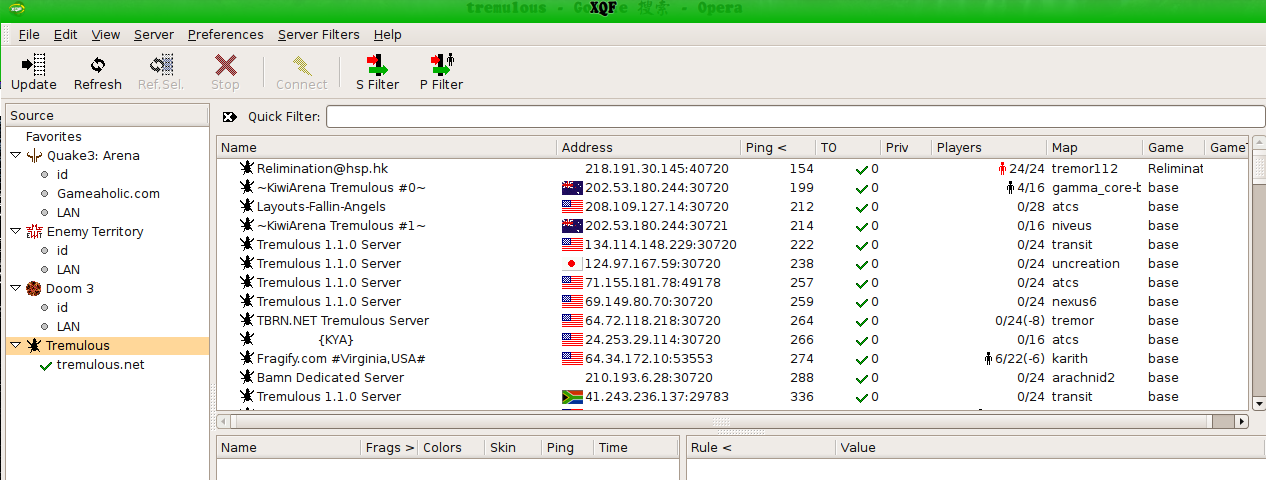Click the Doom 3 game icon
Image resolution: width=1266 pixels, height=480 pixels.
tap(35, 288)
